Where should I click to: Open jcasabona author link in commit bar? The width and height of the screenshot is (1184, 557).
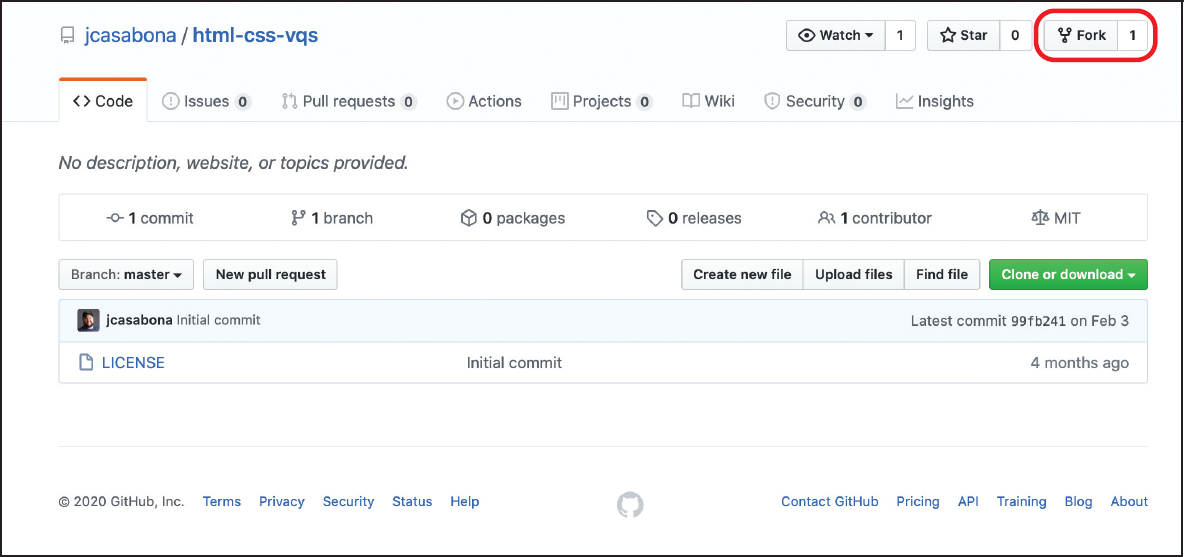tap(140, 320)
